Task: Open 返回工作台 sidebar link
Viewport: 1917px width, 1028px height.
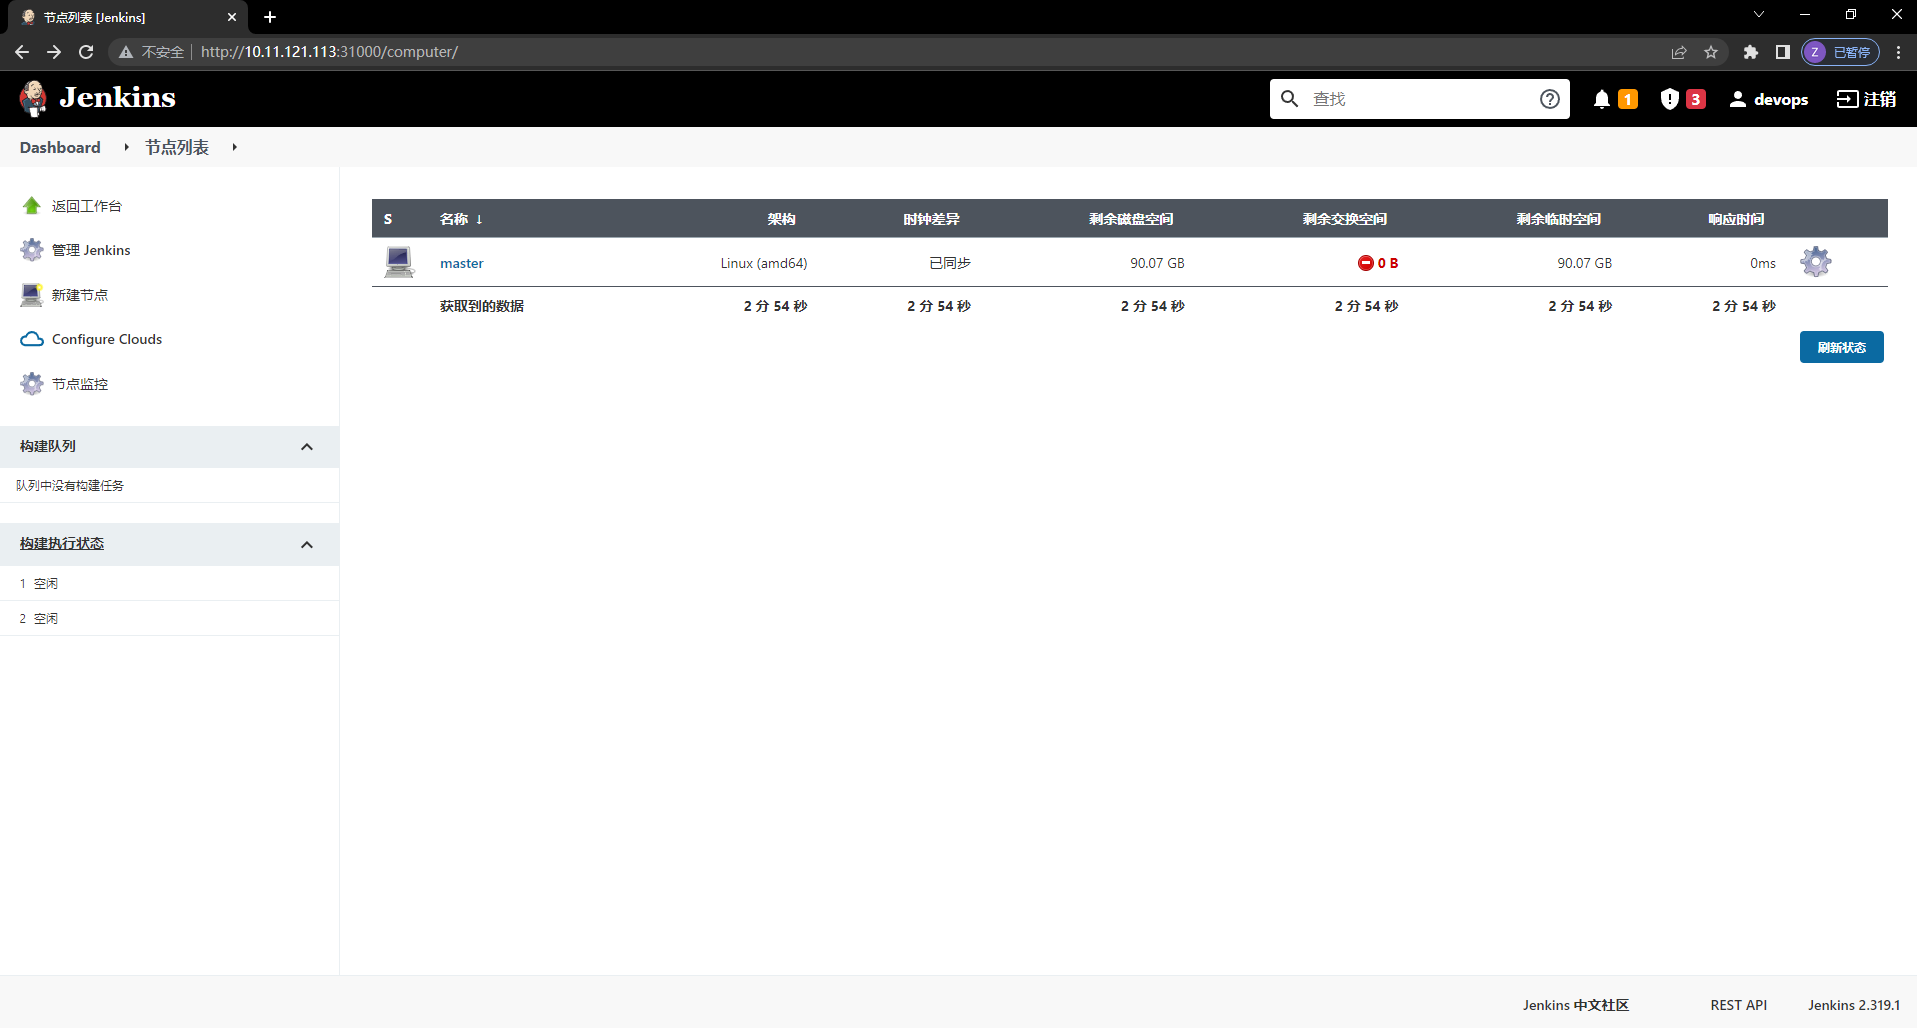Action: pos(87,206)
